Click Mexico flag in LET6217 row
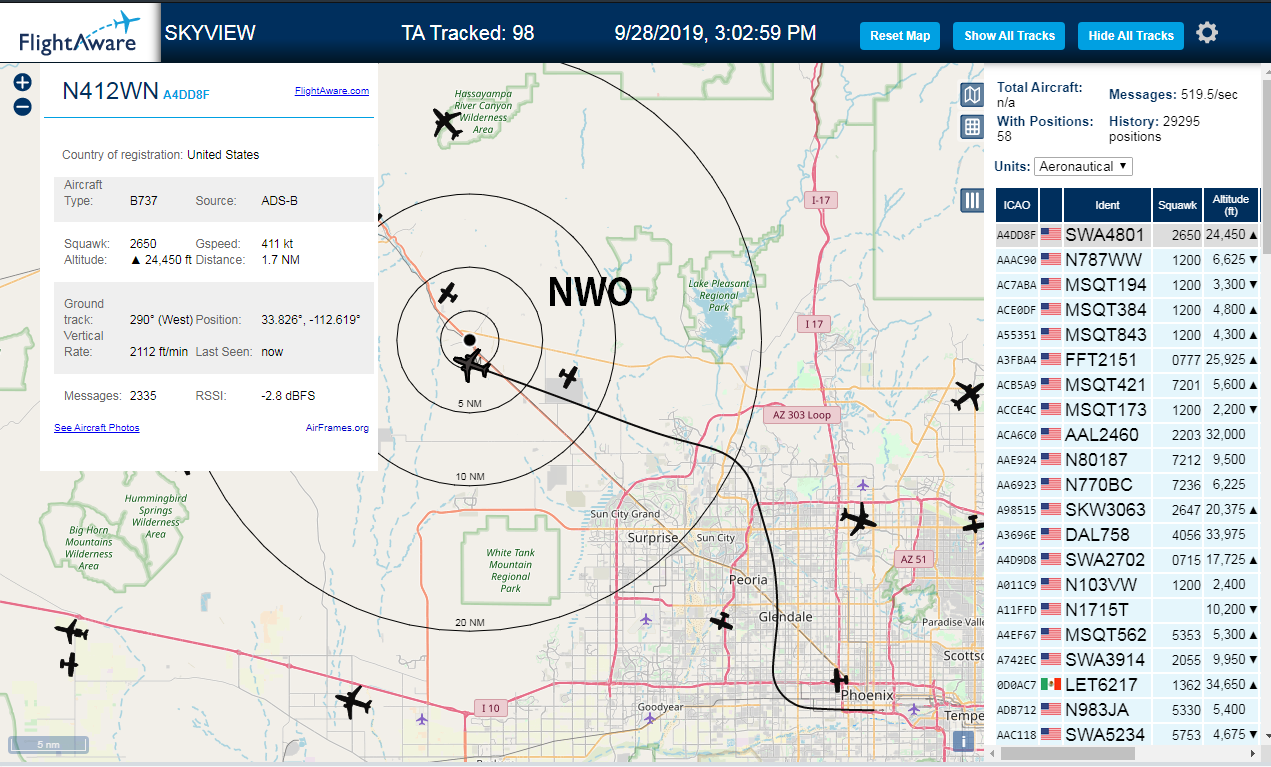The image size is (1271, 767). point(1050,685)
